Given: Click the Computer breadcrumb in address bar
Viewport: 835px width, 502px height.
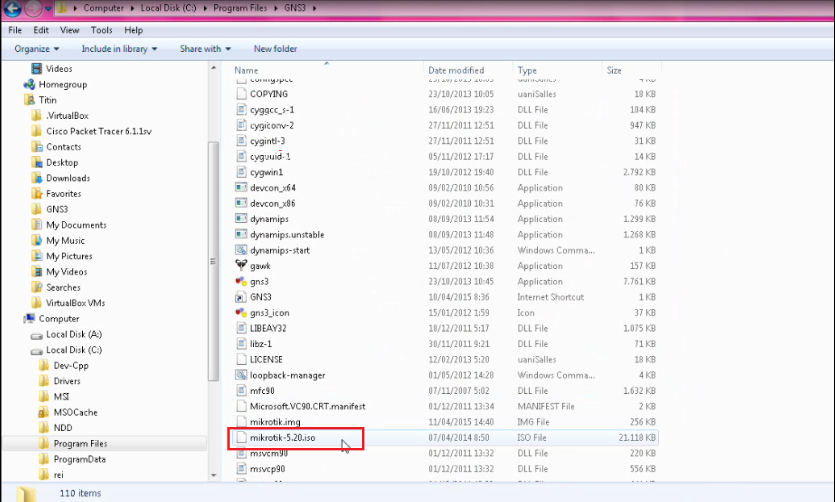Looking at the screenshot, I should point(103,8).
